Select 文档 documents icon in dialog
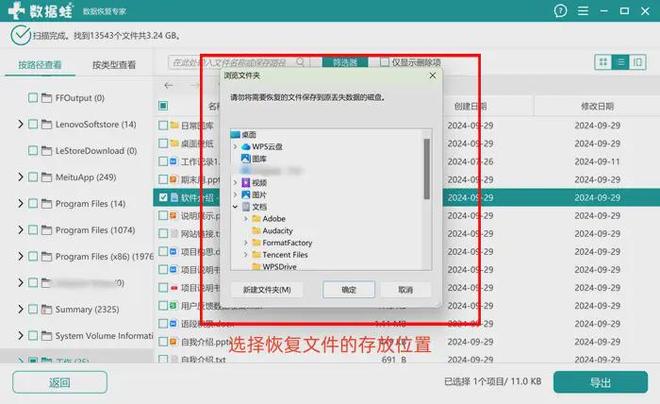This screenshot has width=660, height=404. tap(246, 207)
